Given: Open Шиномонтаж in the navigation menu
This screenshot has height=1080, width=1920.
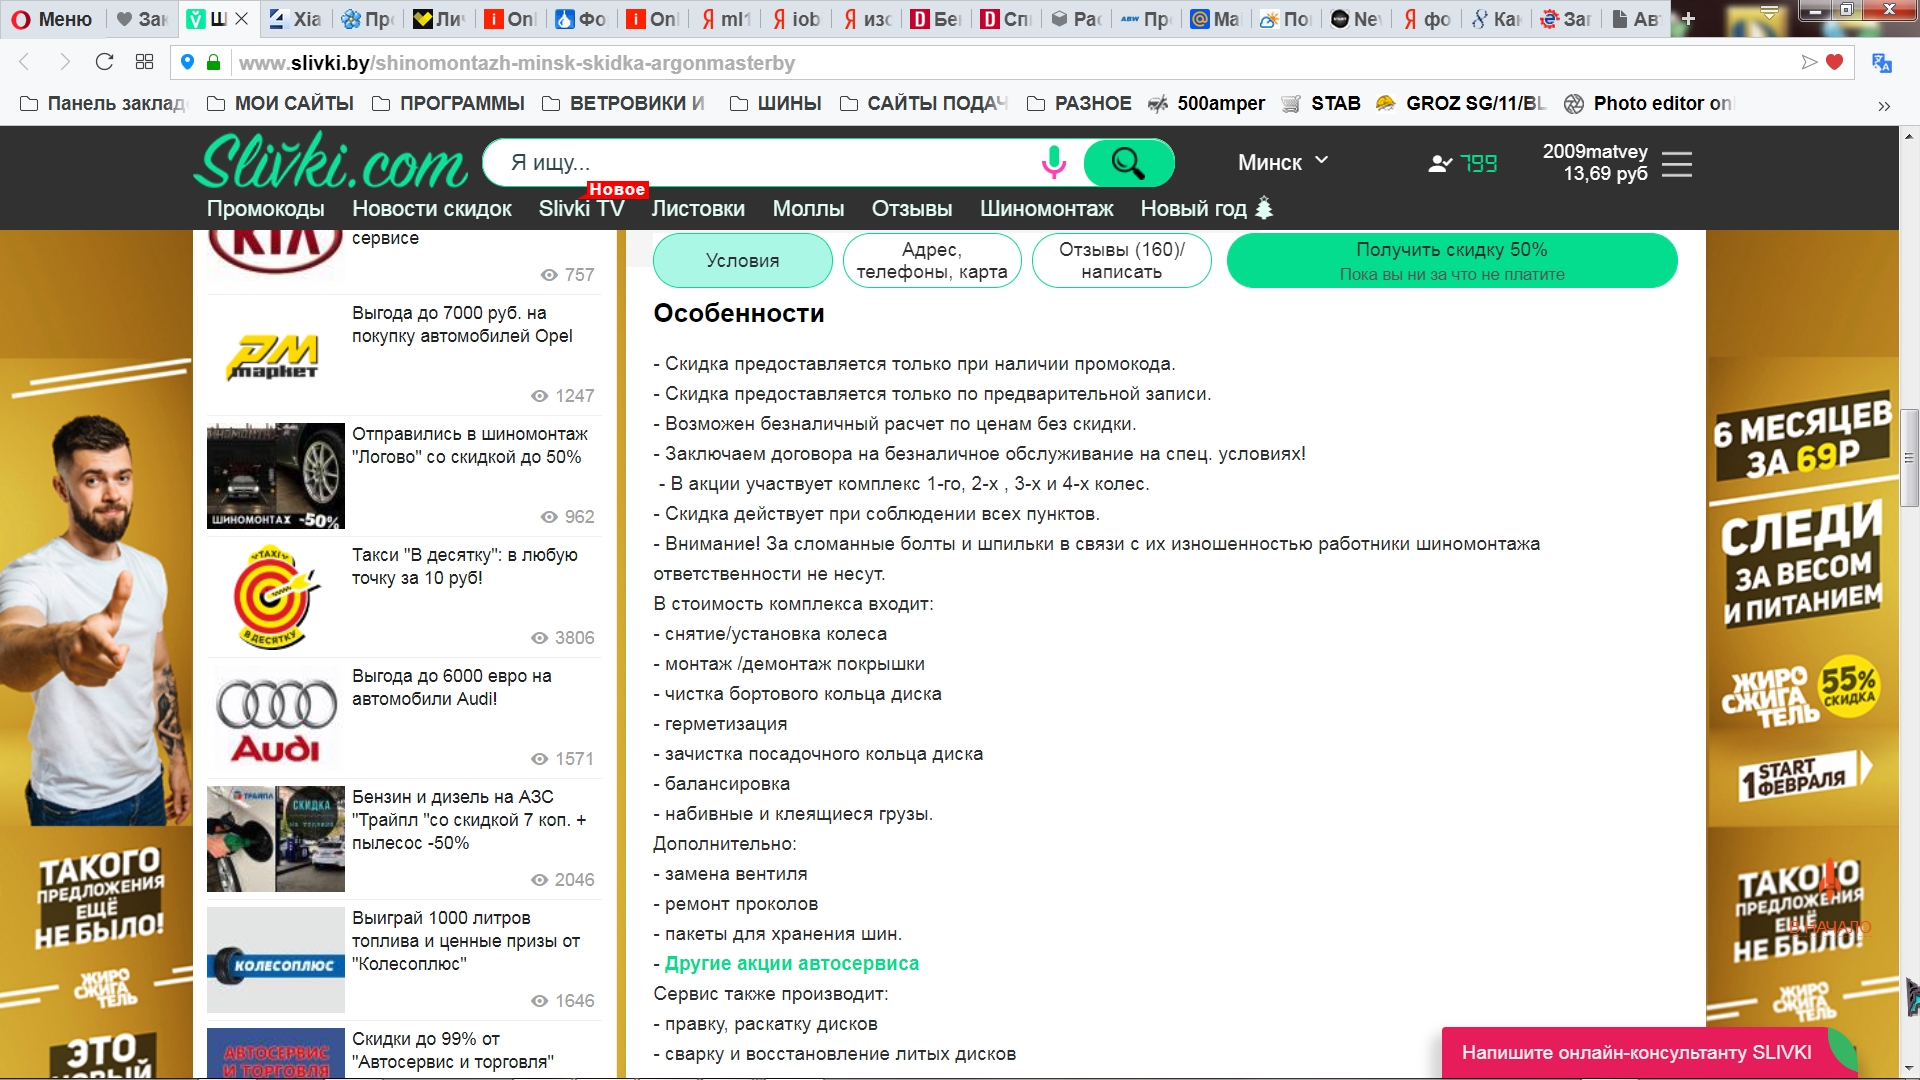Looking at the screenshot, I should pyautogui.click(x=1046, y=208).
